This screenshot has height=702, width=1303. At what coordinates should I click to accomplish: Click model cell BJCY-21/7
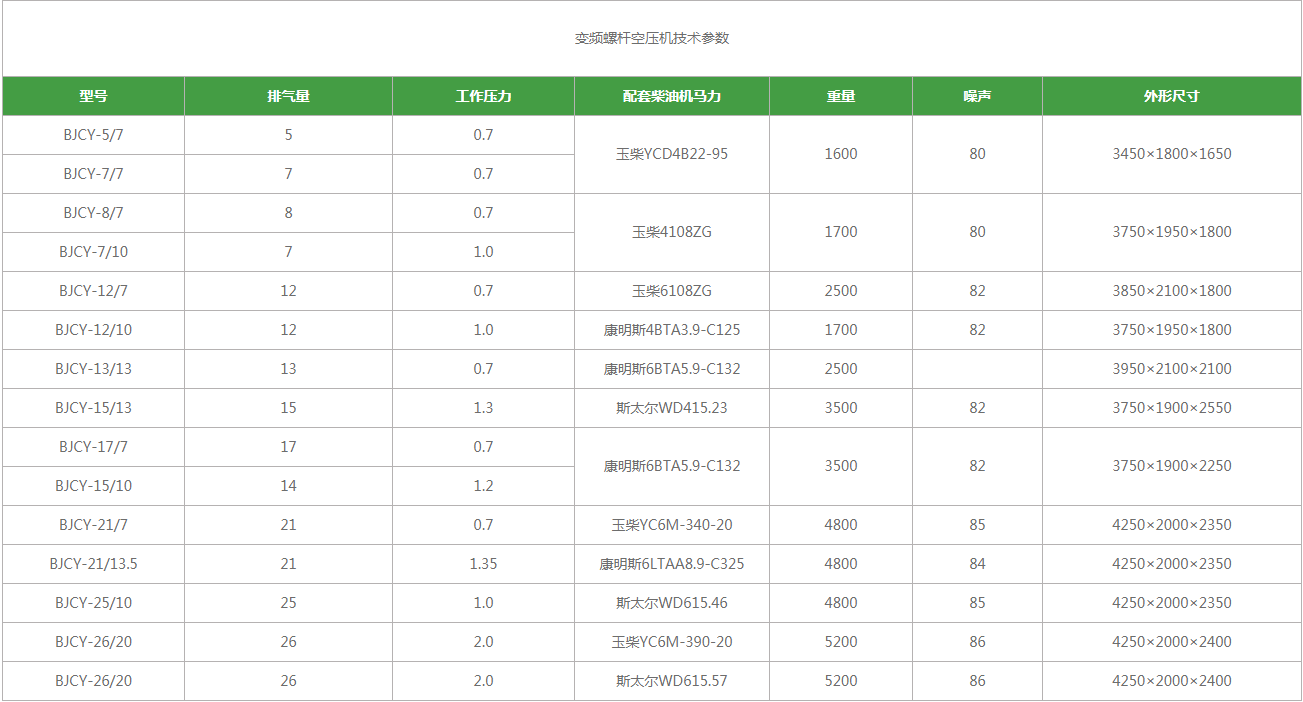93,525
